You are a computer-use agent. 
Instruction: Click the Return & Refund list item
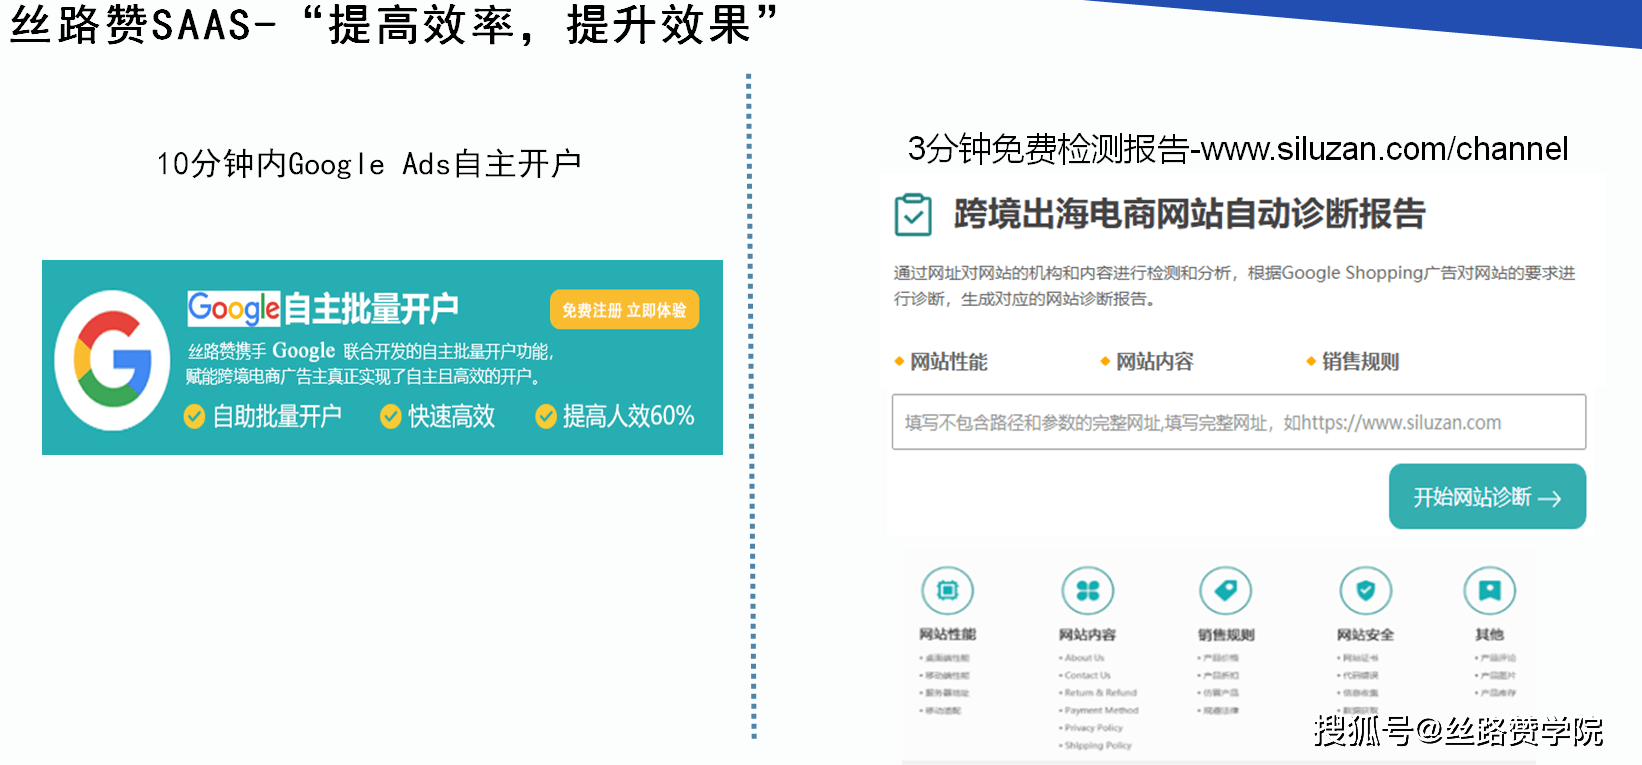click(x=1100, y=692)
